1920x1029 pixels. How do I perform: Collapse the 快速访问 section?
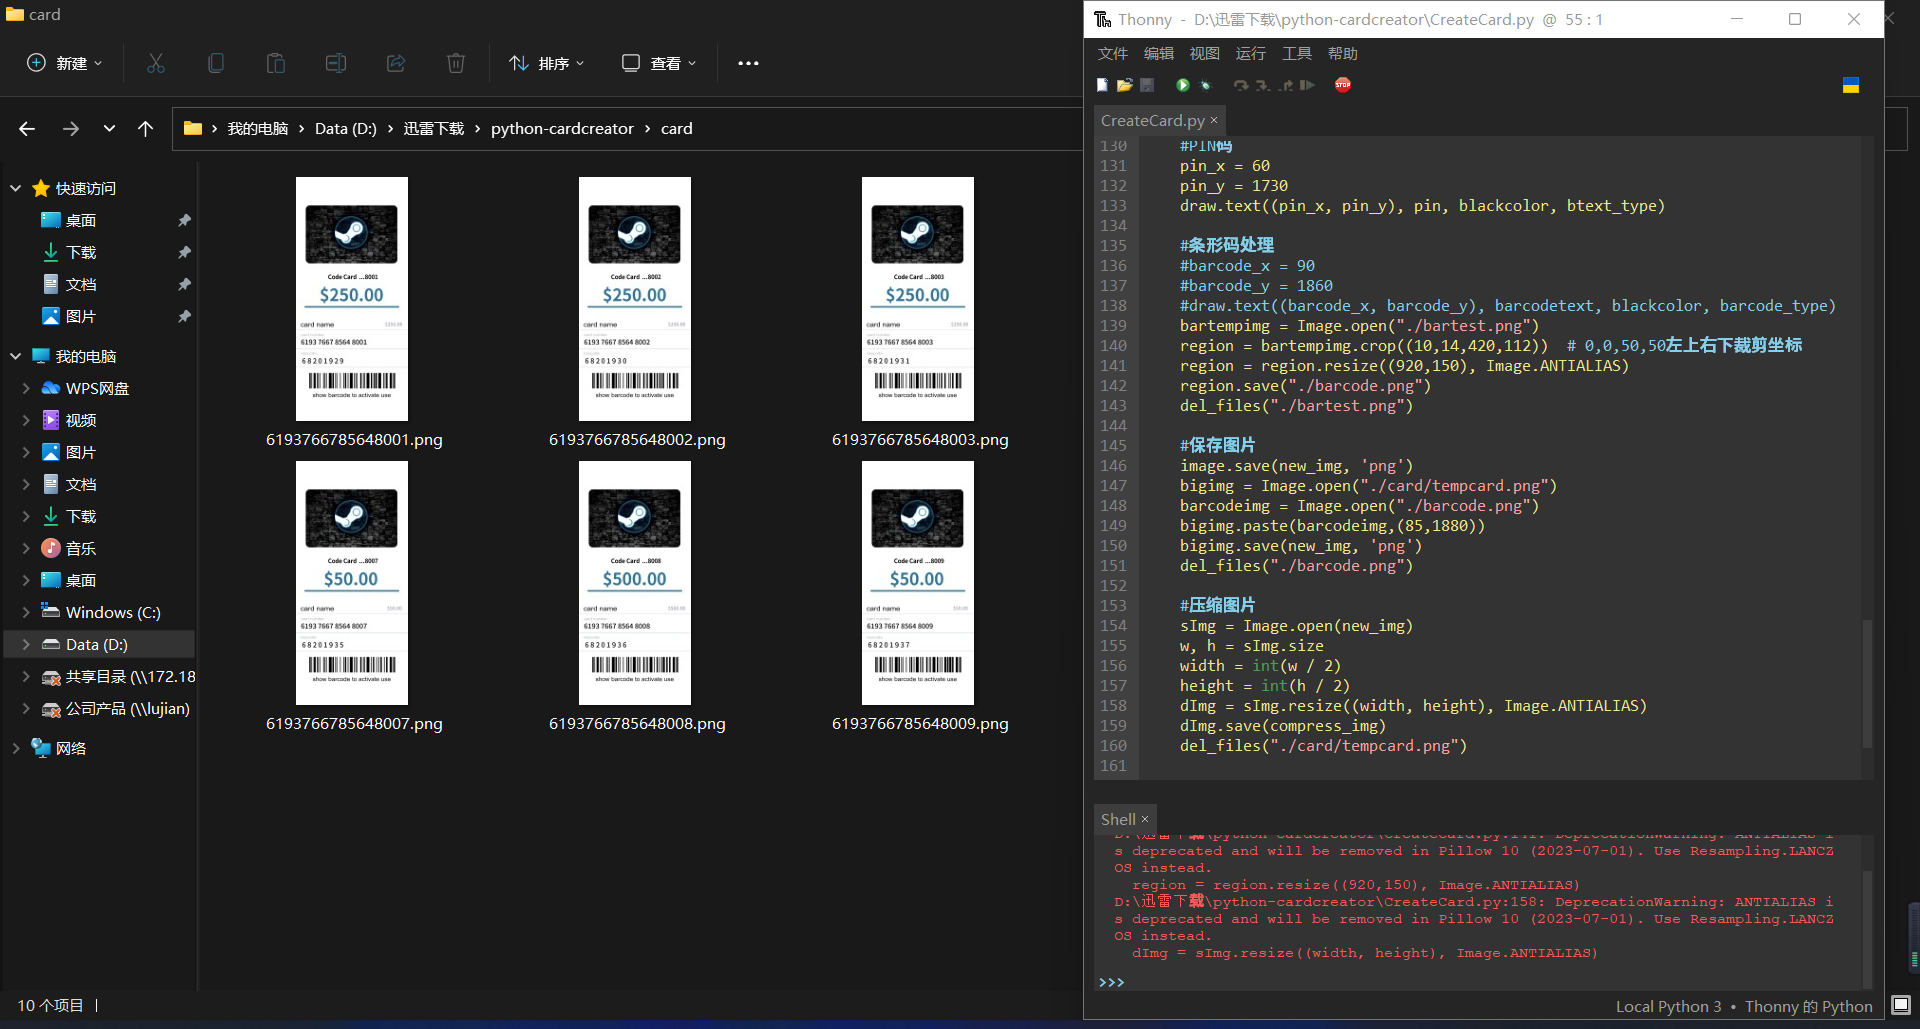tap(15, 188)
